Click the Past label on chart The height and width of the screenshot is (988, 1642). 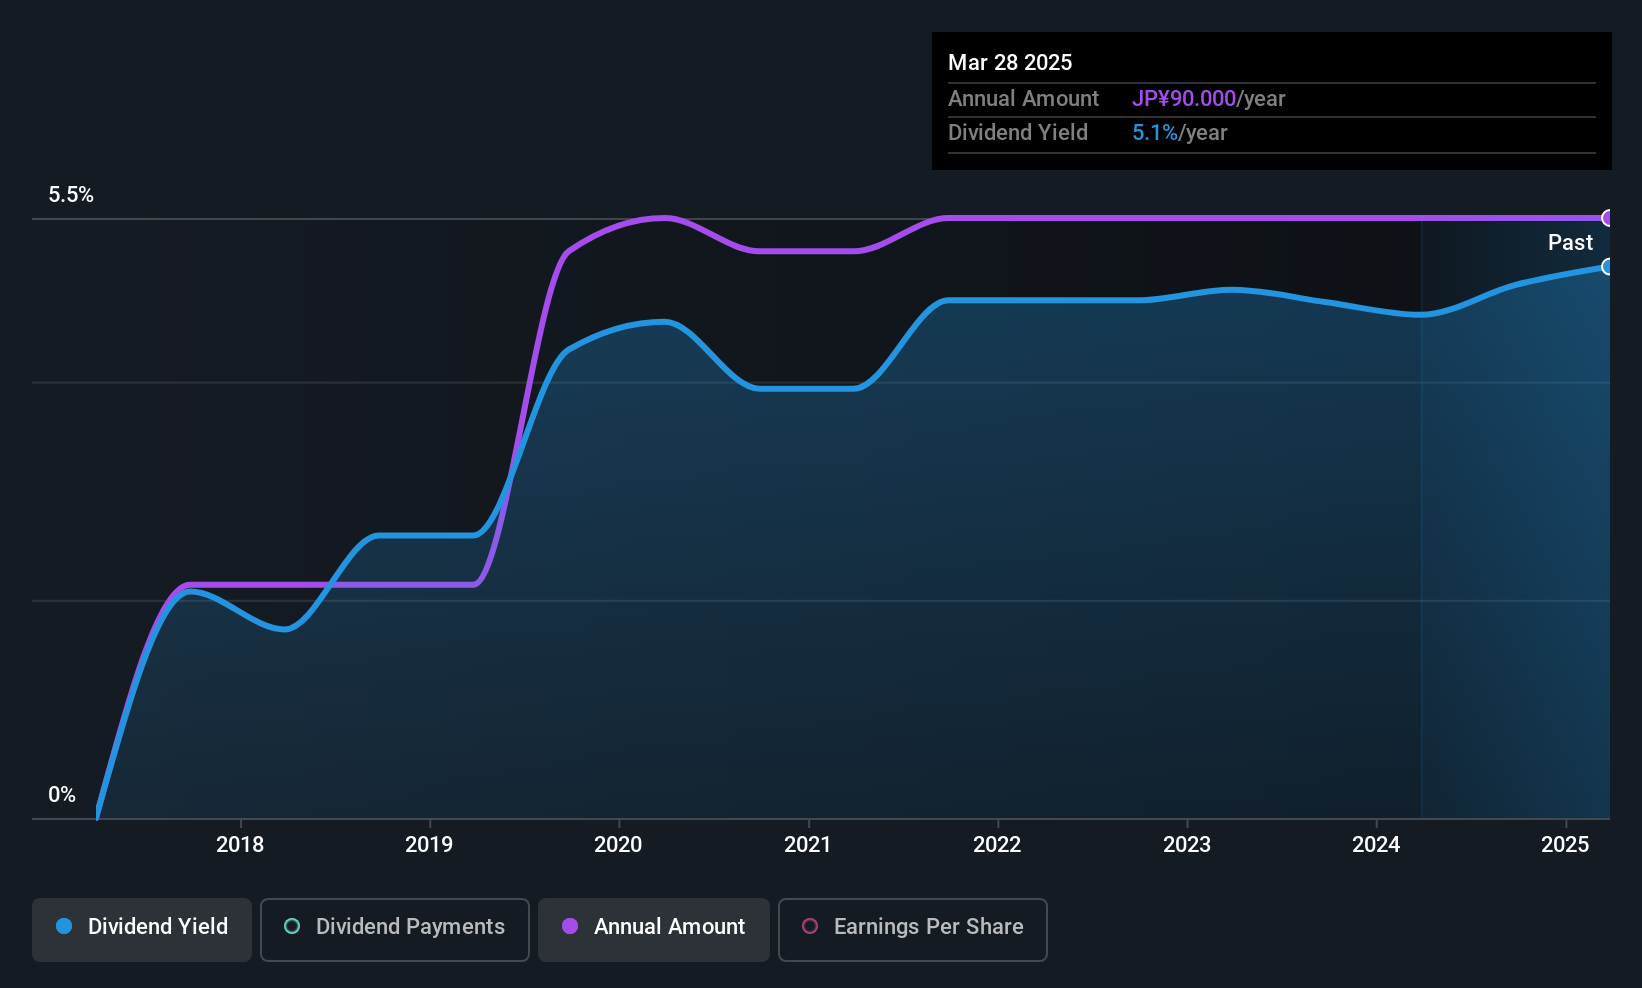click(x=1570, y=243)
